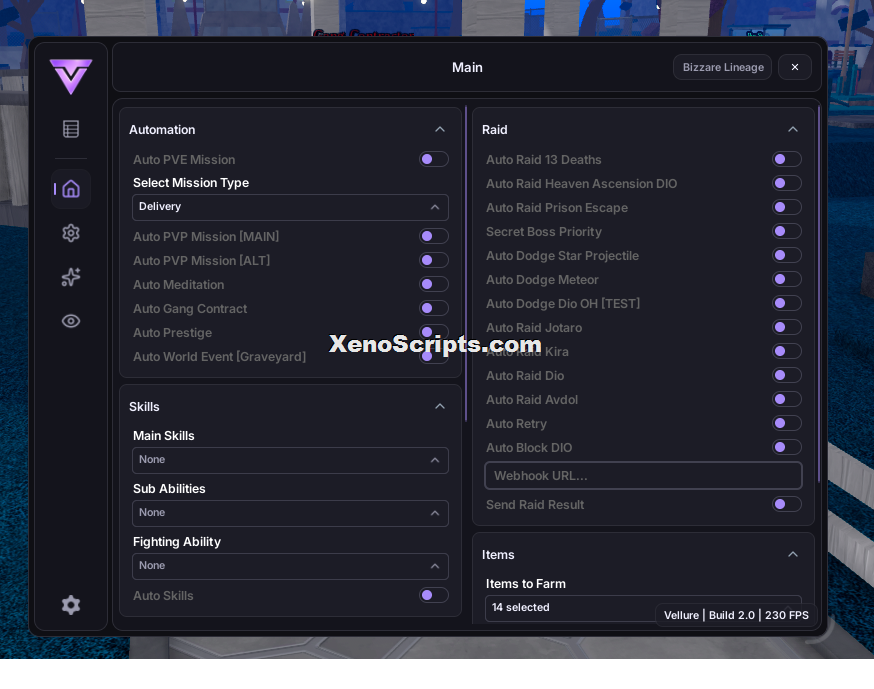The image size is (874, 689).
Task: Collapse the Raid section
Action: coord(793,129)
